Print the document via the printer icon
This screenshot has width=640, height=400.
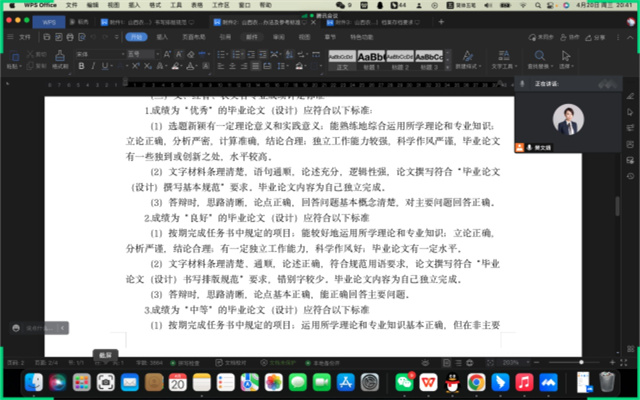[70, 37]
